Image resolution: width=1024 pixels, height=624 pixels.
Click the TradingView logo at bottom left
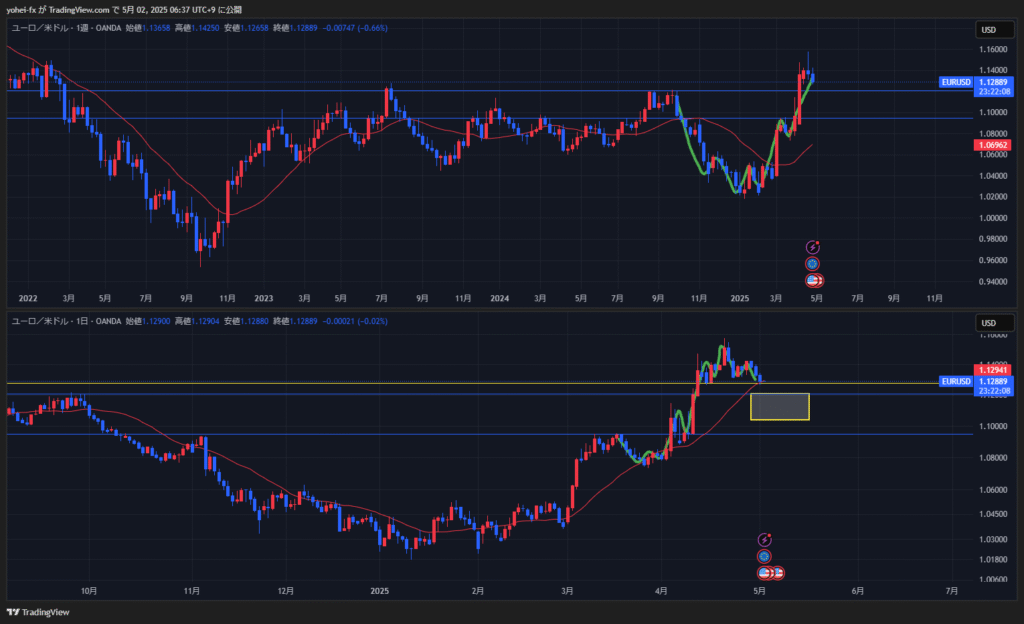pos(38,612)
